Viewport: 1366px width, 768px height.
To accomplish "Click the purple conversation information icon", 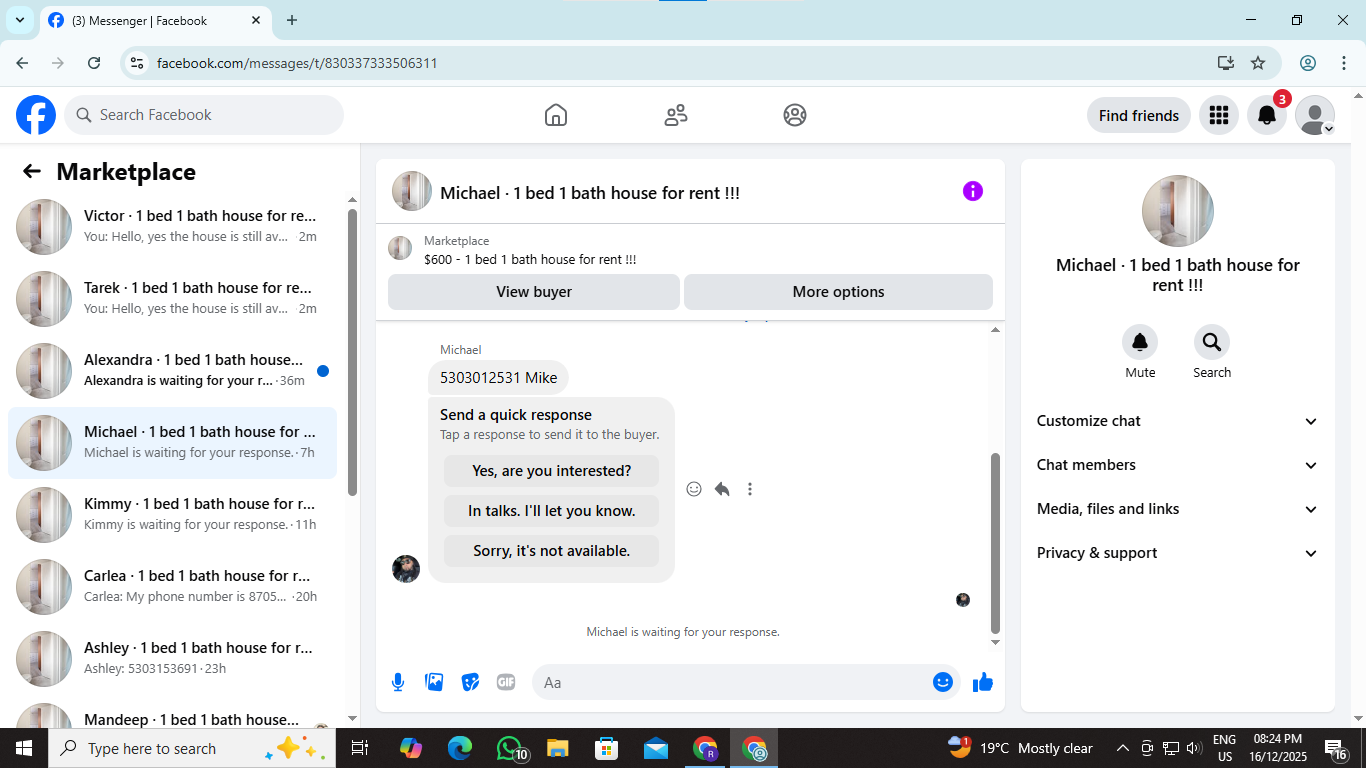I will point(973,191).
